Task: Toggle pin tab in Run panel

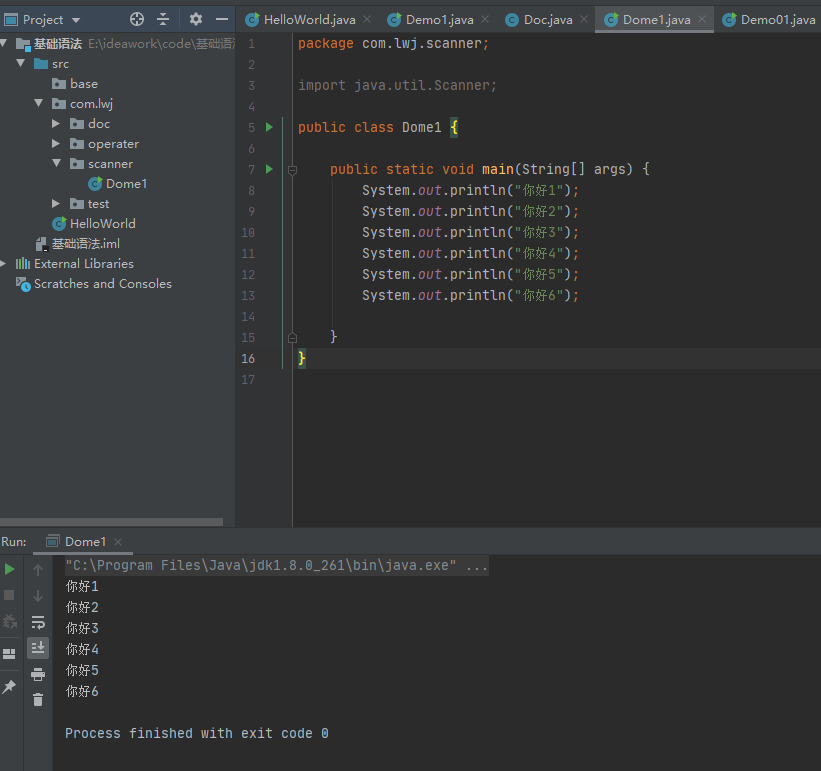Action: 10,687
